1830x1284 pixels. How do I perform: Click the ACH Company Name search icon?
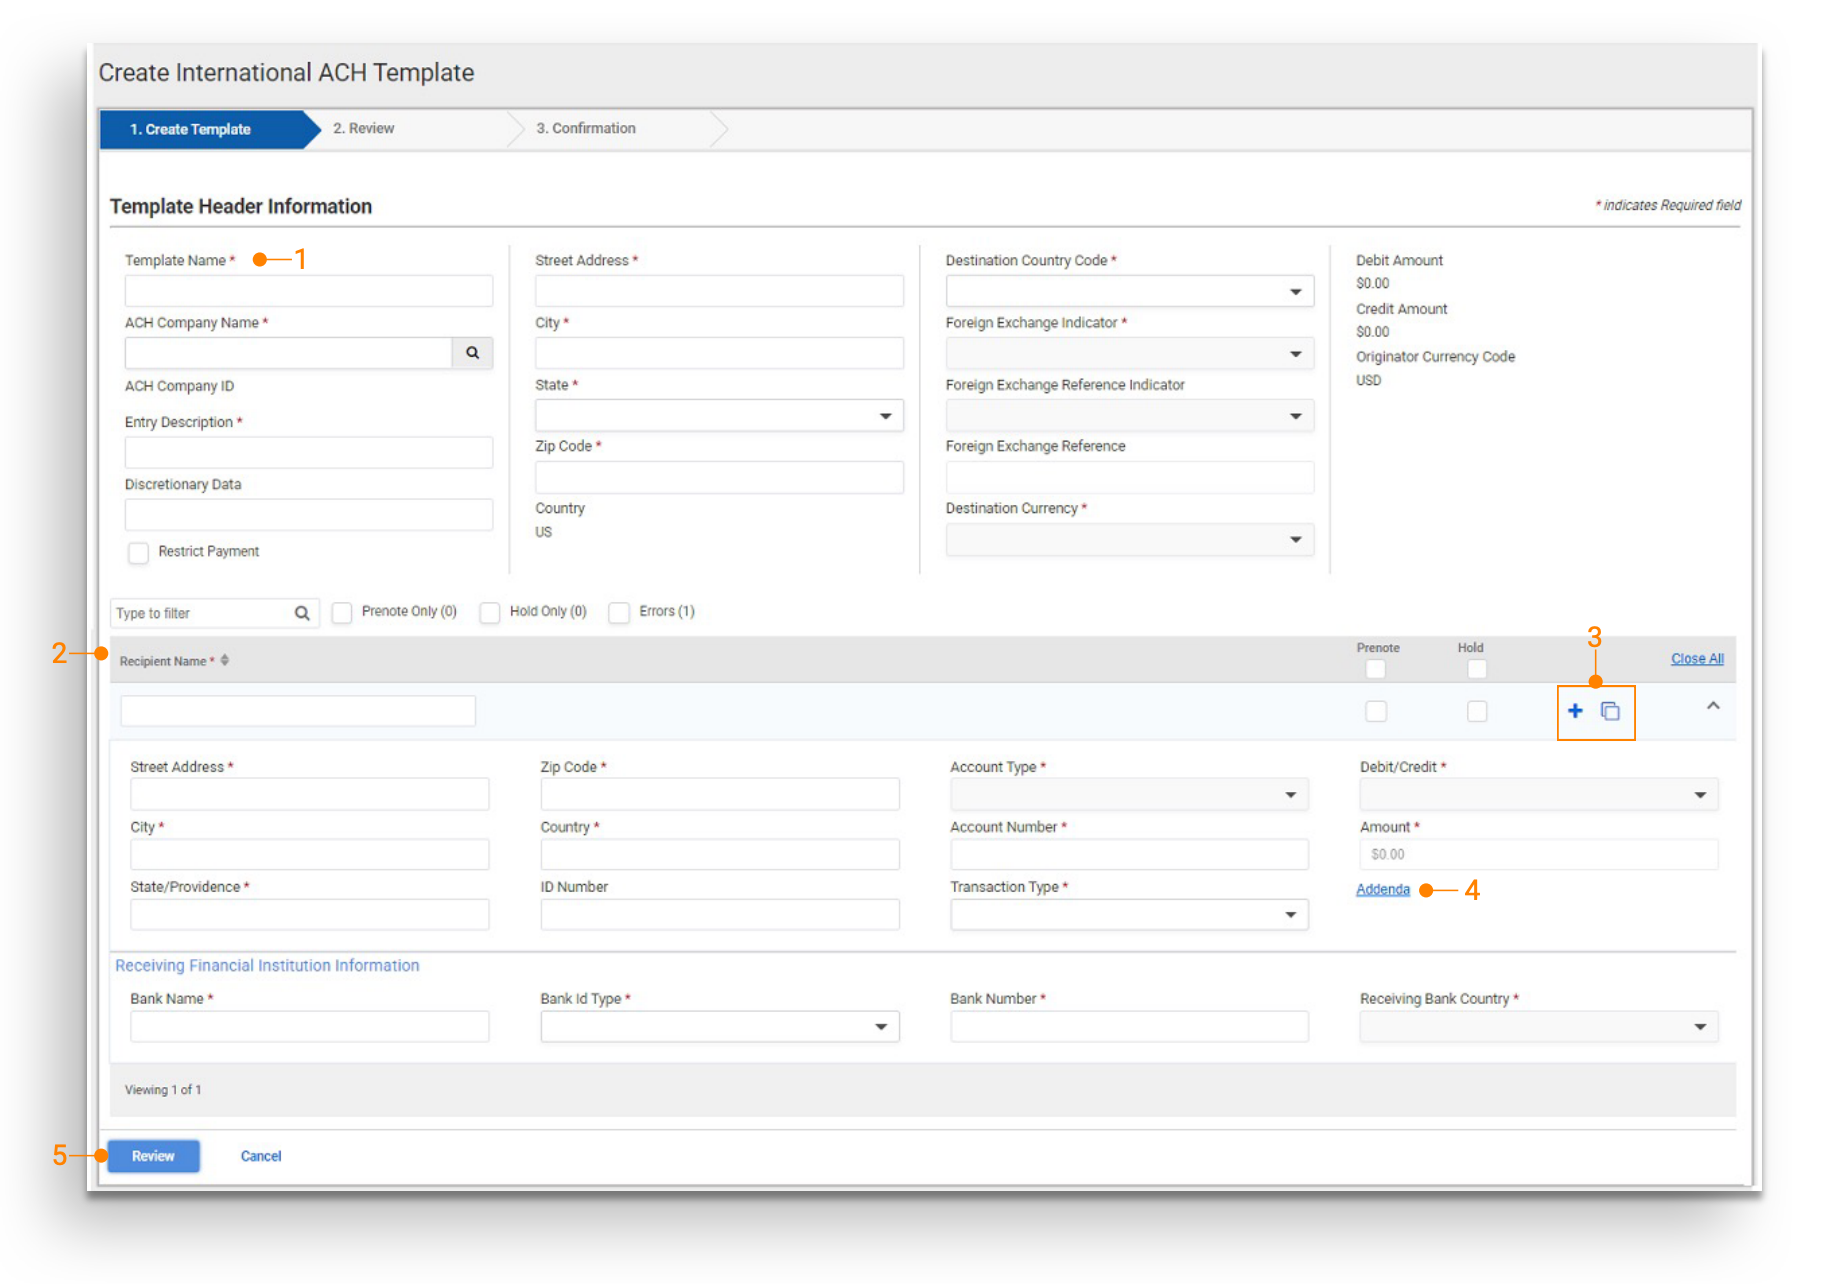click(472, 353)
